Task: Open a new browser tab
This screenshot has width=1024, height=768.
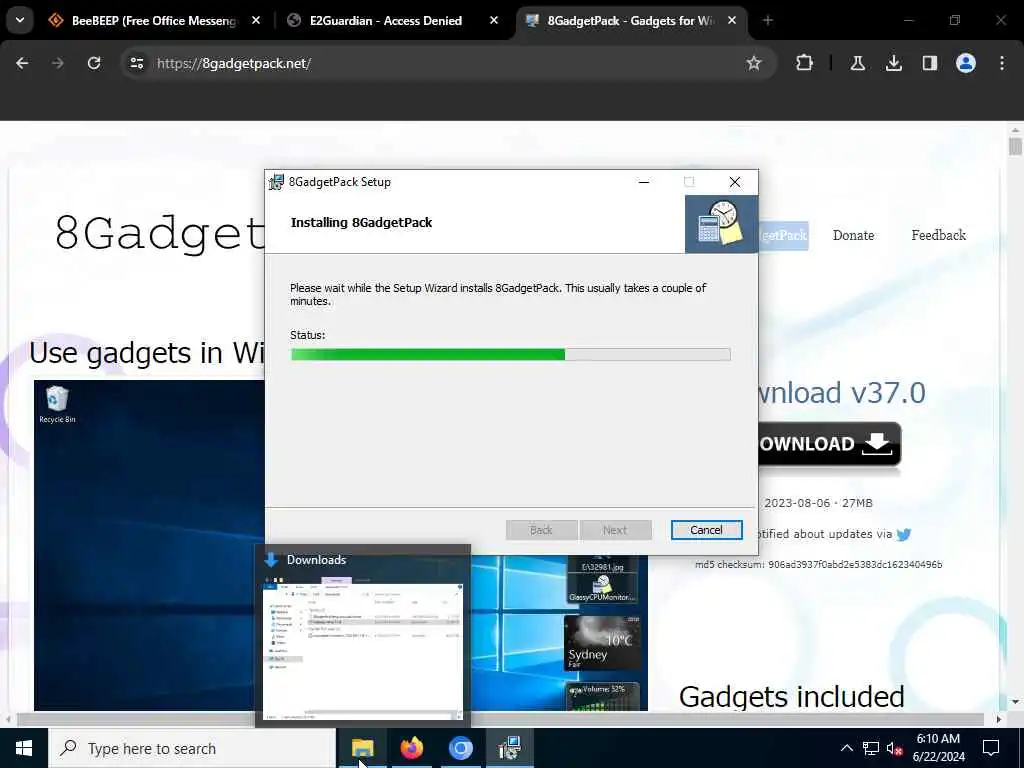Action: click(767, 21)
